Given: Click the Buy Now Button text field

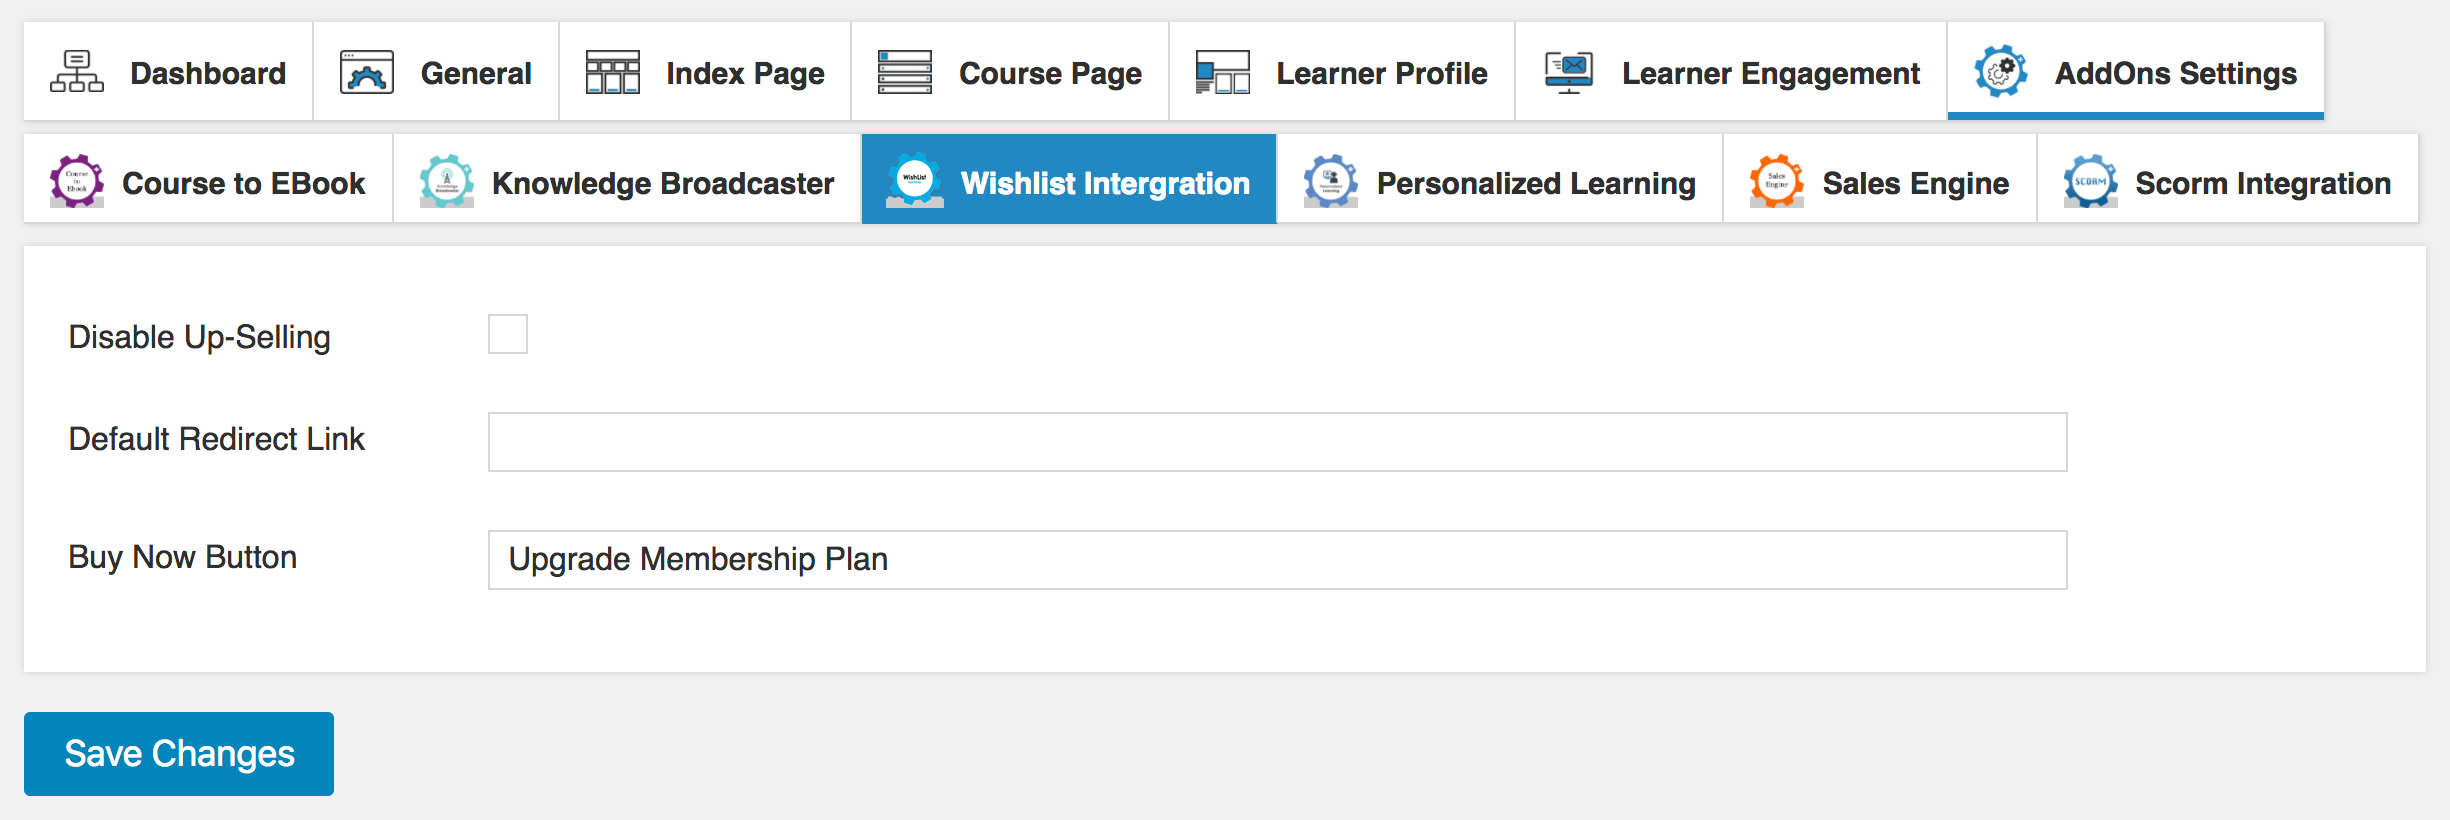Looking at the screenshot, I should tap(1277, 560).
